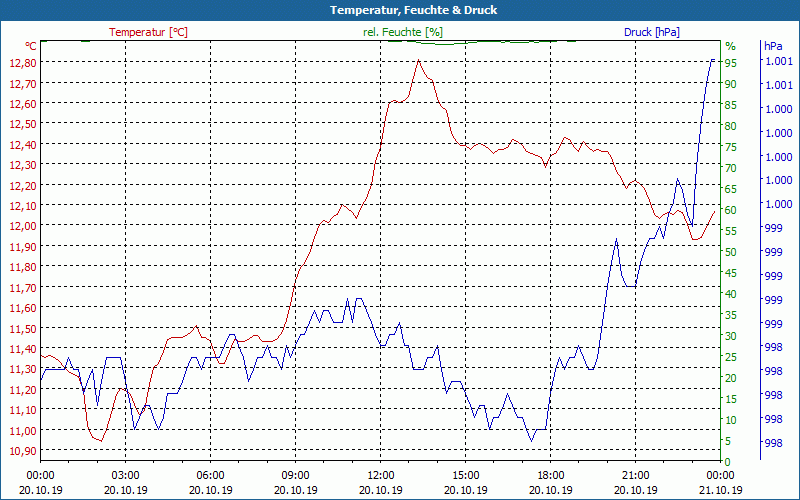Click the 25 humidity axis value

pos(731,357)
